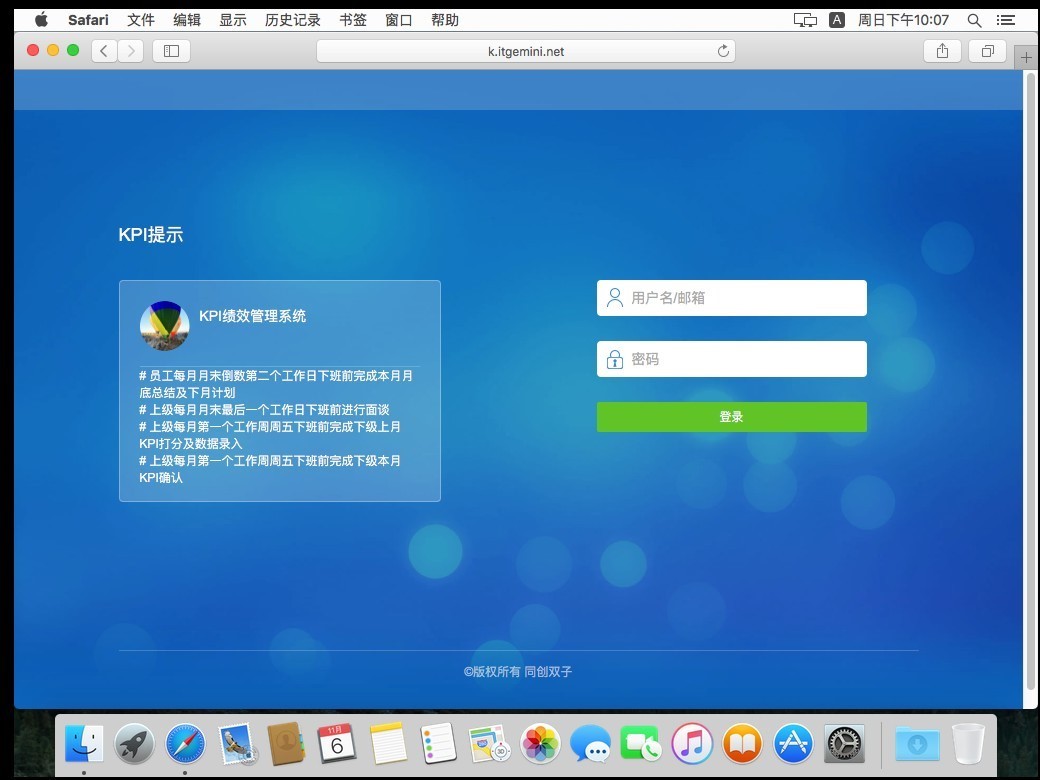Go back with the left arrow button
1040x780 pixels.
(104, 51)
